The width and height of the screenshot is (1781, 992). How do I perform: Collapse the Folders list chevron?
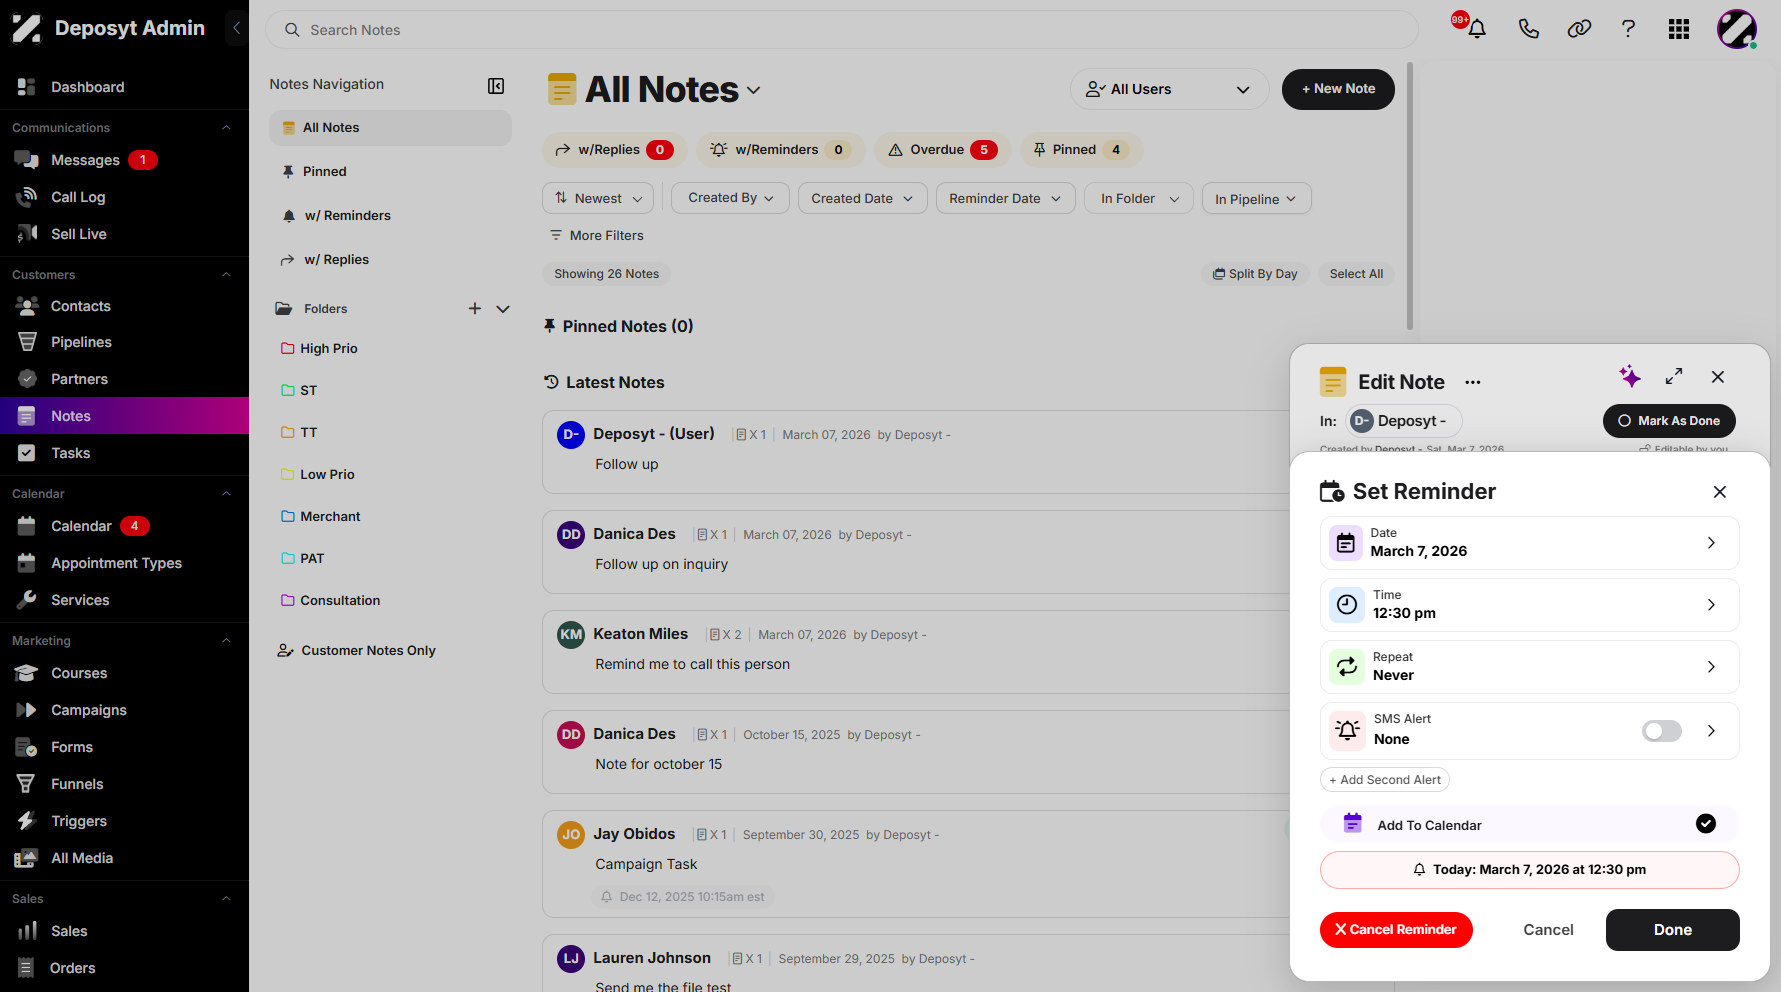pos(503,309)
